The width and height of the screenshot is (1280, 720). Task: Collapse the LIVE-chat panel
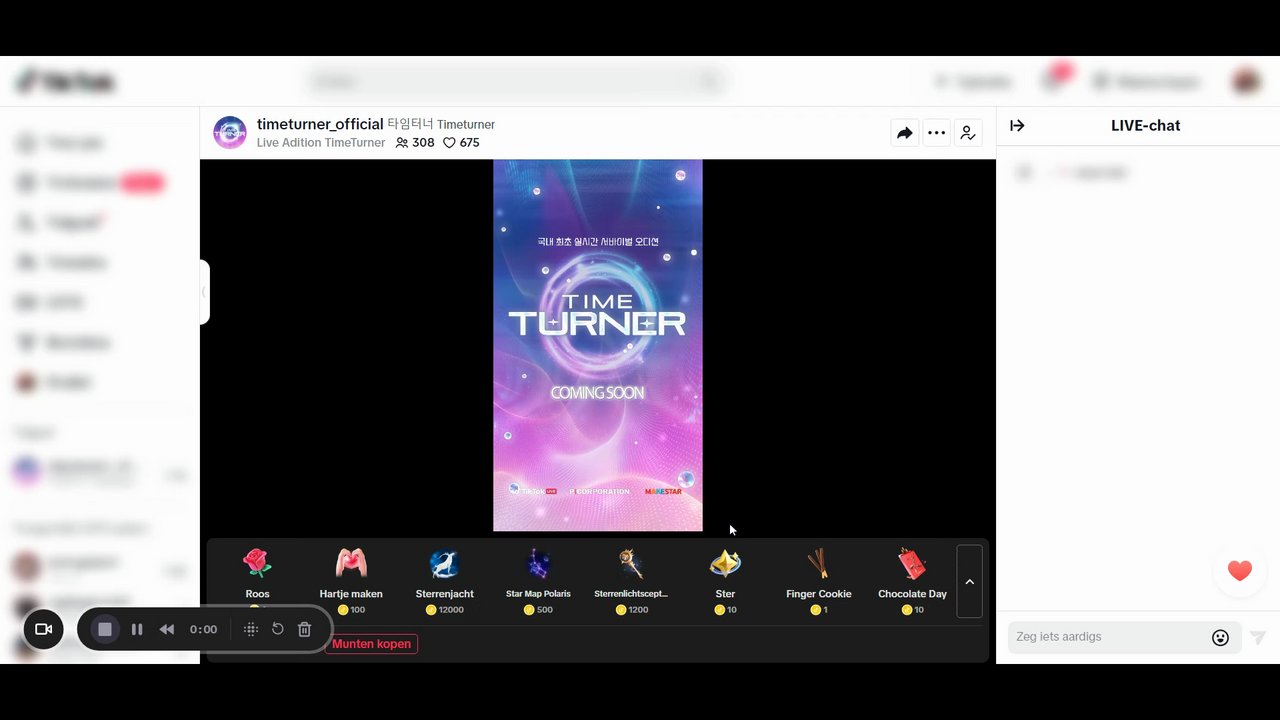(x=1017, y=125)
